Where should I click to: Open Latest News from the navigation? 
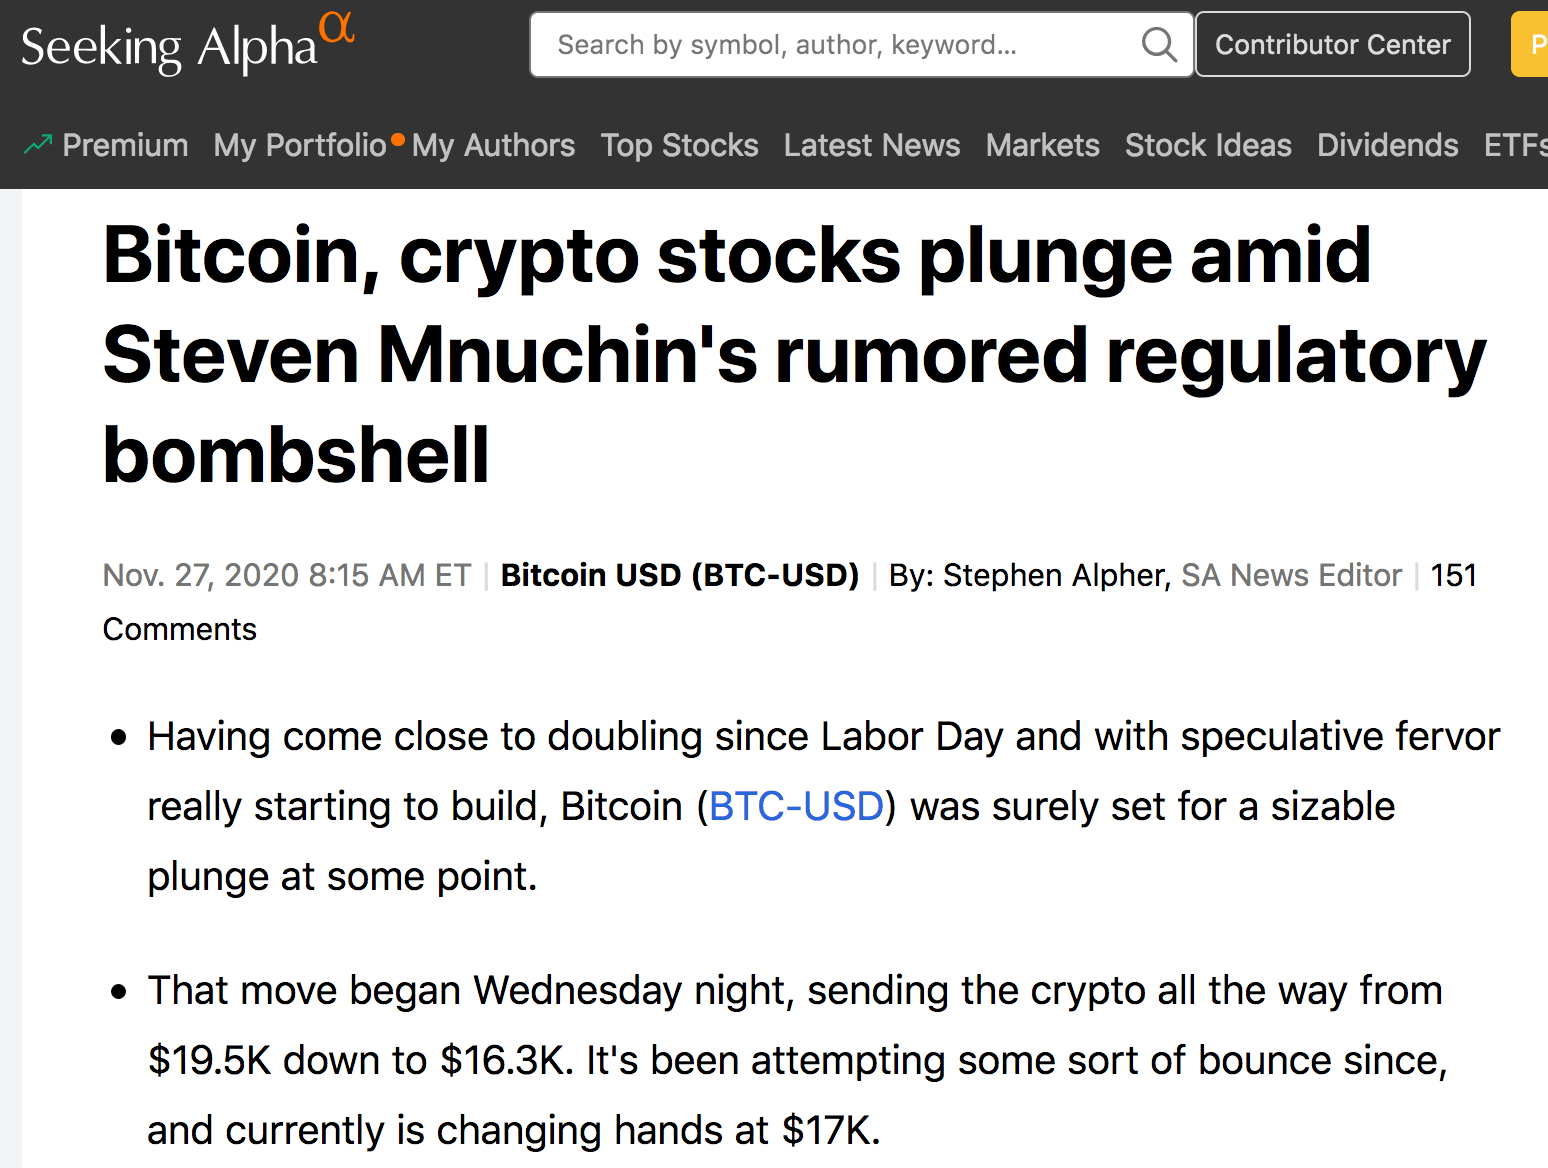[871, 146]
